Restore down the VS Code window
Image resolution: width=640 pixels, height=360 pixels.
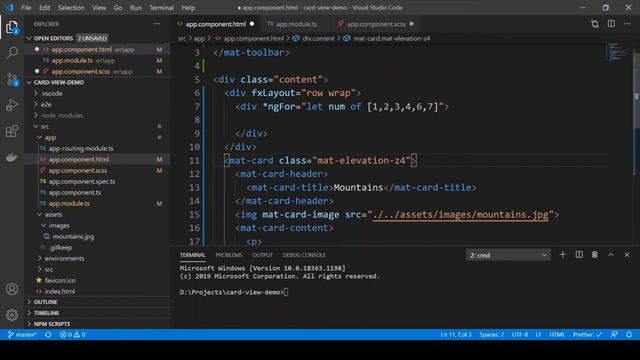point(605,7)
